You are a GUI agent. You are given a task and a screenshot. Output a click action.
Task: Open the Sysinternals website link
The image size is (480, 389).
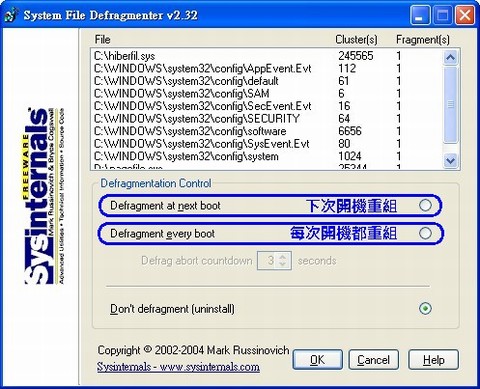click(x=178, y=367)
